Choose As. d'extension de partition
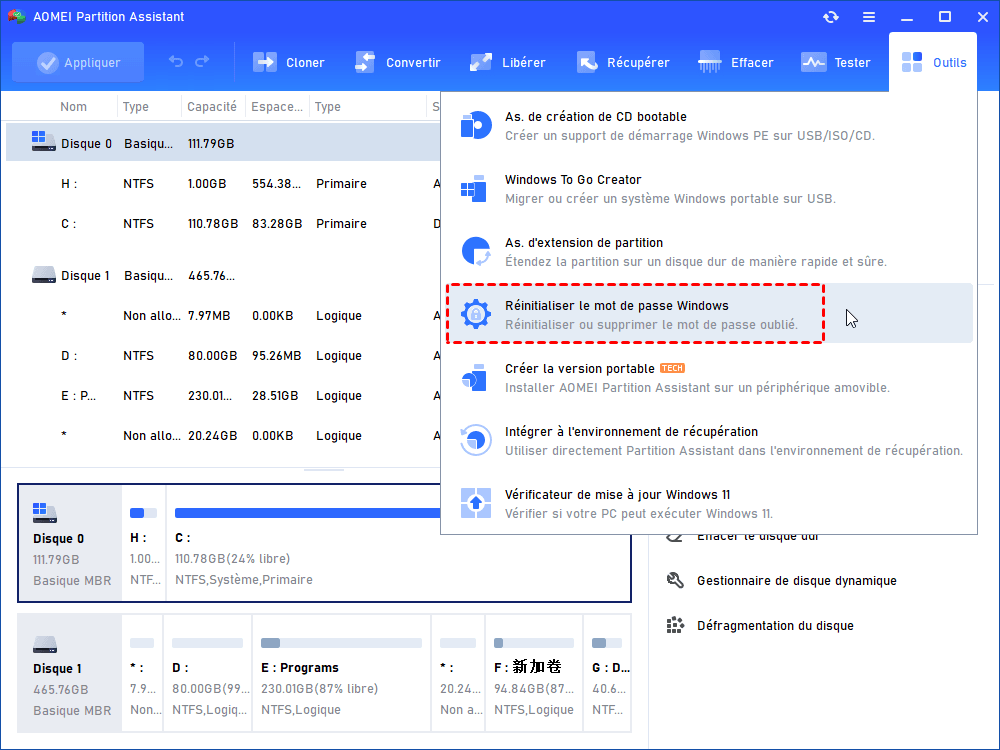1000x750 pixels. tap(709, 252)
